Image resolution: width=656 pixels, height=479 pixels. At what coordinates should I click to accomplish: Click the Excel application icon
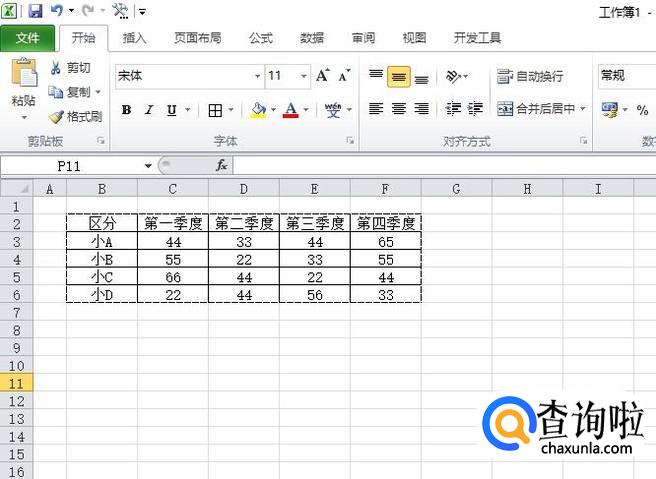9,11
